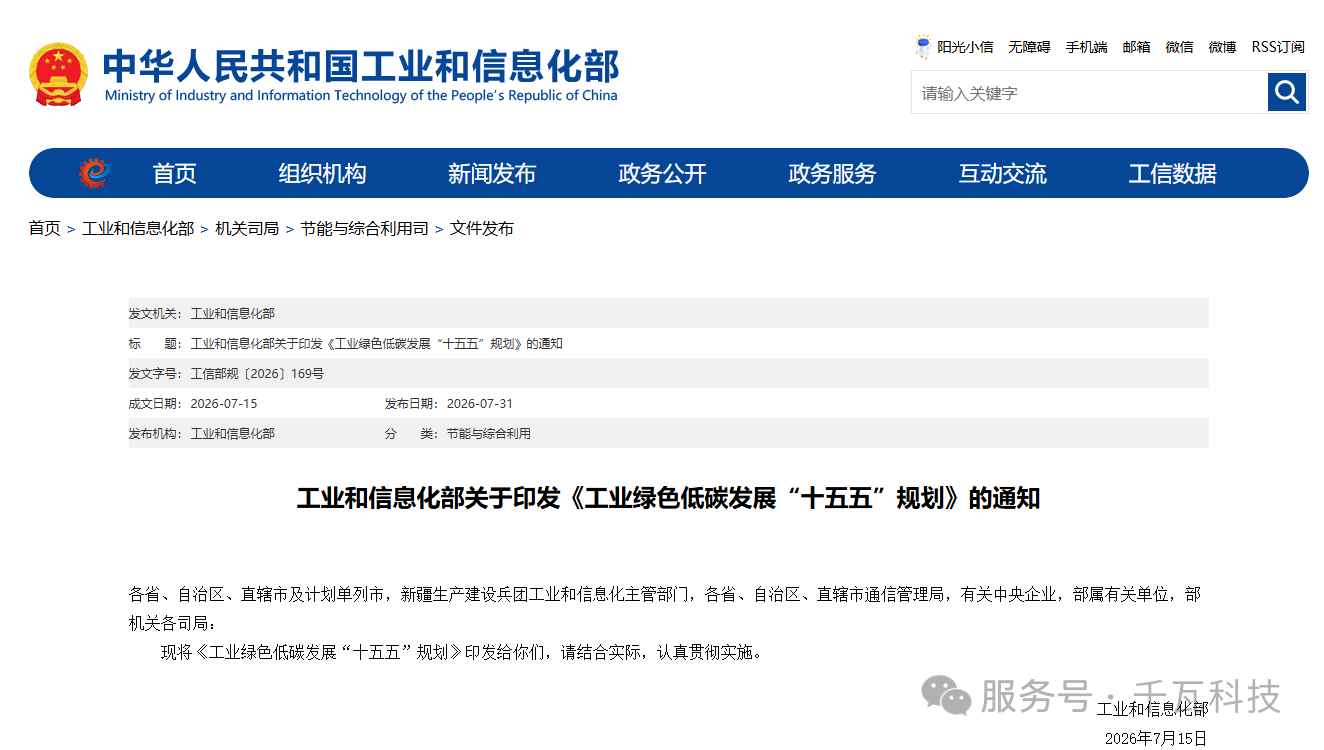1324x750 pixels.
Task: Open the 邮箱 mailbox link
Action: tap(1136, 47)
